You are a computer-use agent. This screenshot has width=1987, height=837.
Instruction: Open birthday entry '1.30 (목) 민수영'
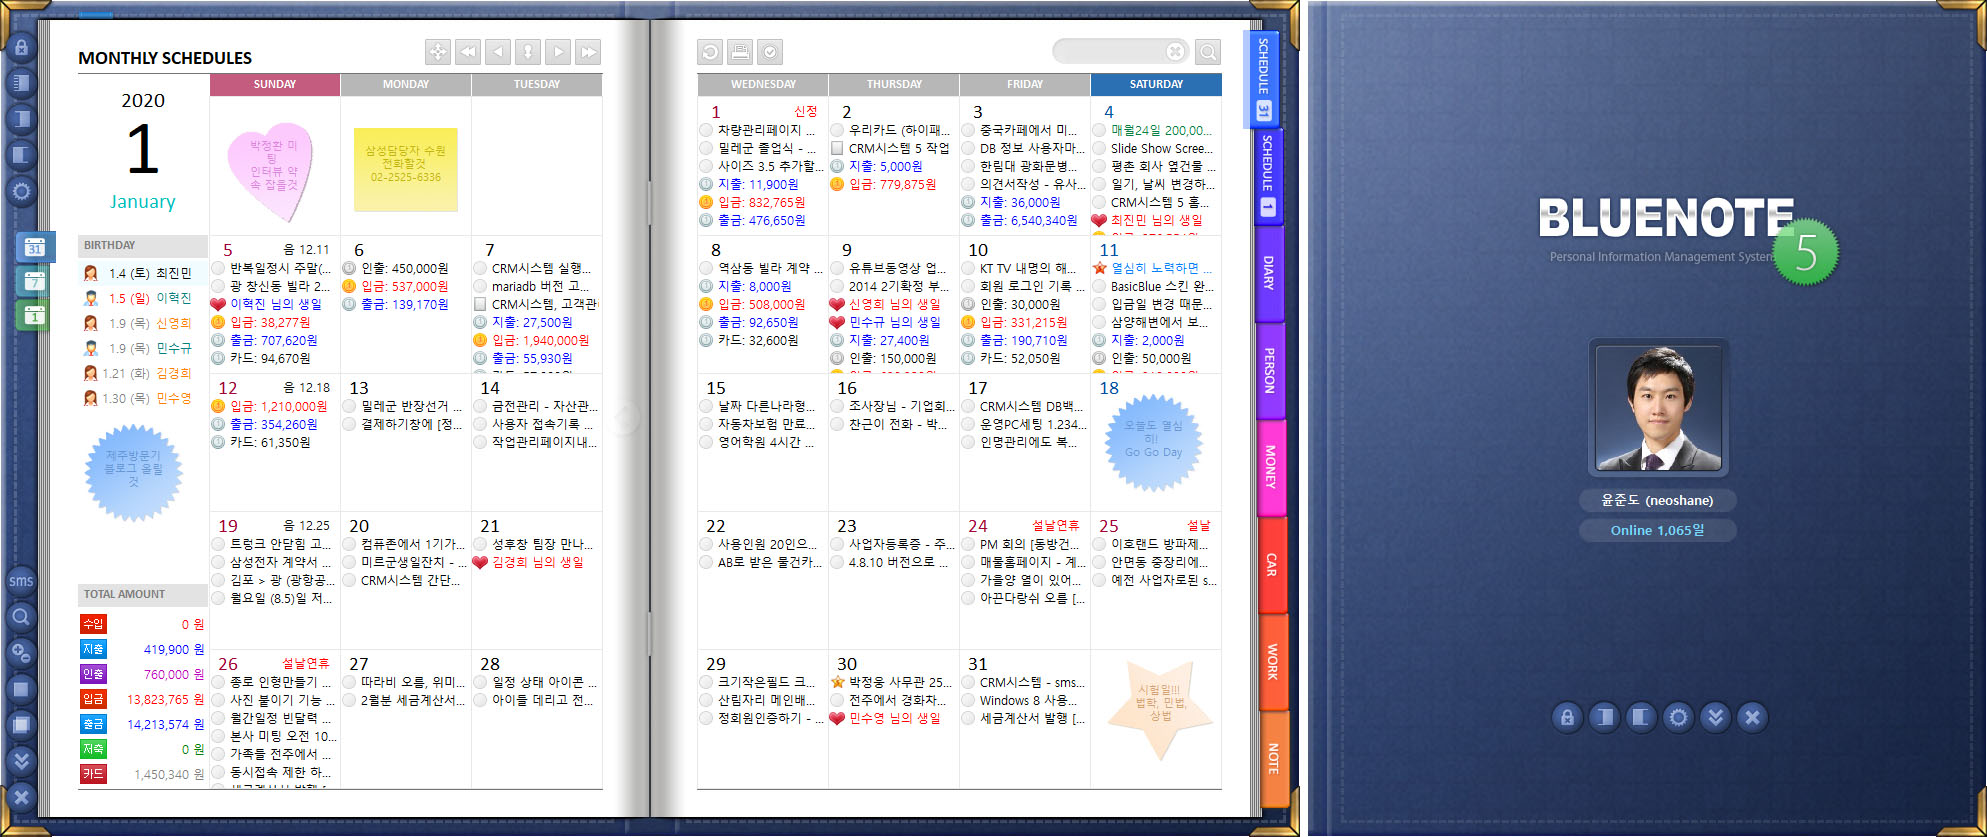tap(143, 398)
